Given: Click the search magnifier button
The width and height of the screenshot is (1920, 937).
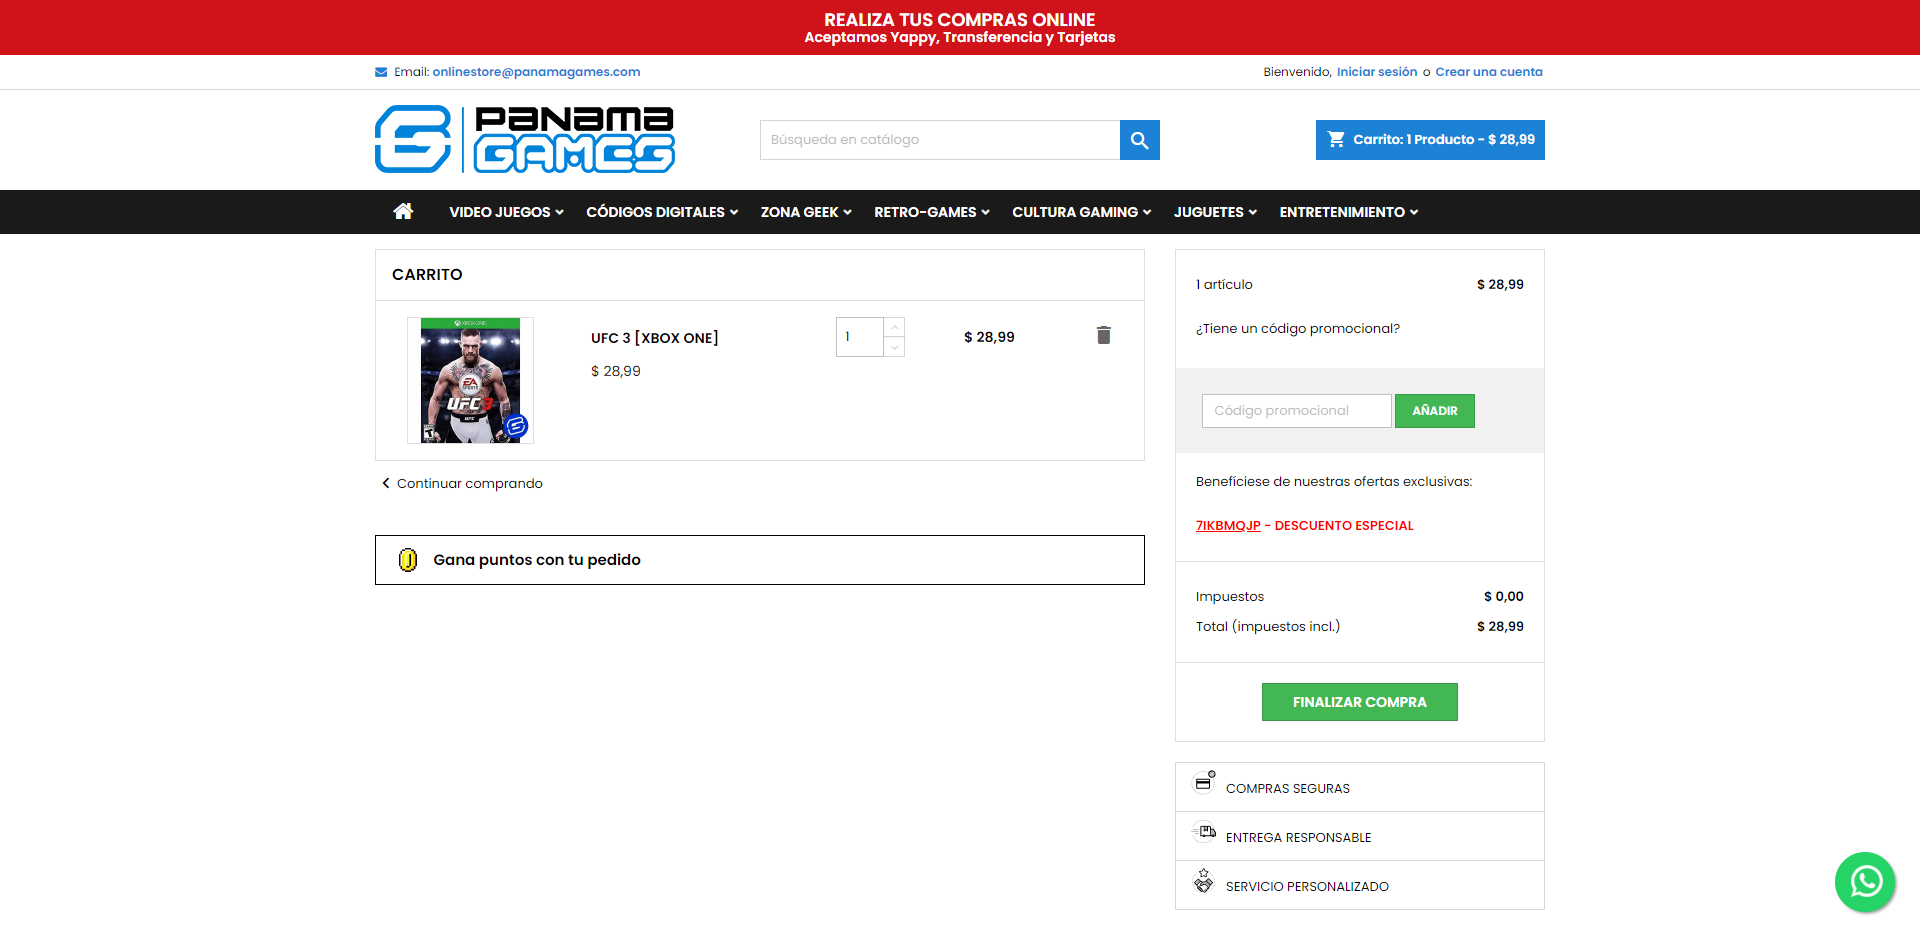Looking at the screenshot, I should tap(1140, 140).
